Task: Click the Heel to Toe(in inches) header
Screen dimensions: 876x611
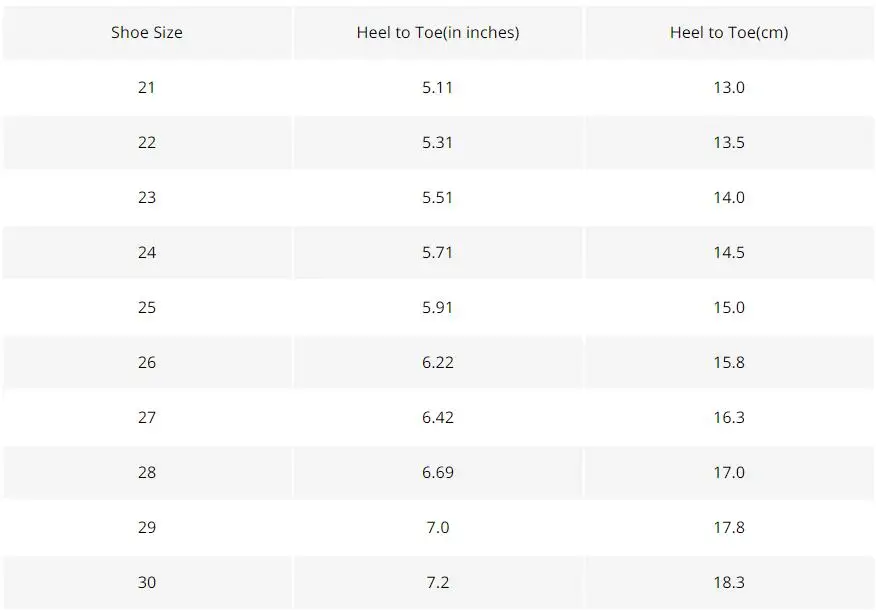Action: coord(438,32)
